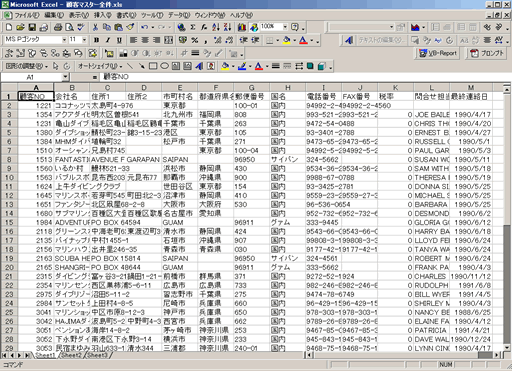Cut selection with the scissors icon
512x371 pixels.
[x=95, y=27]
